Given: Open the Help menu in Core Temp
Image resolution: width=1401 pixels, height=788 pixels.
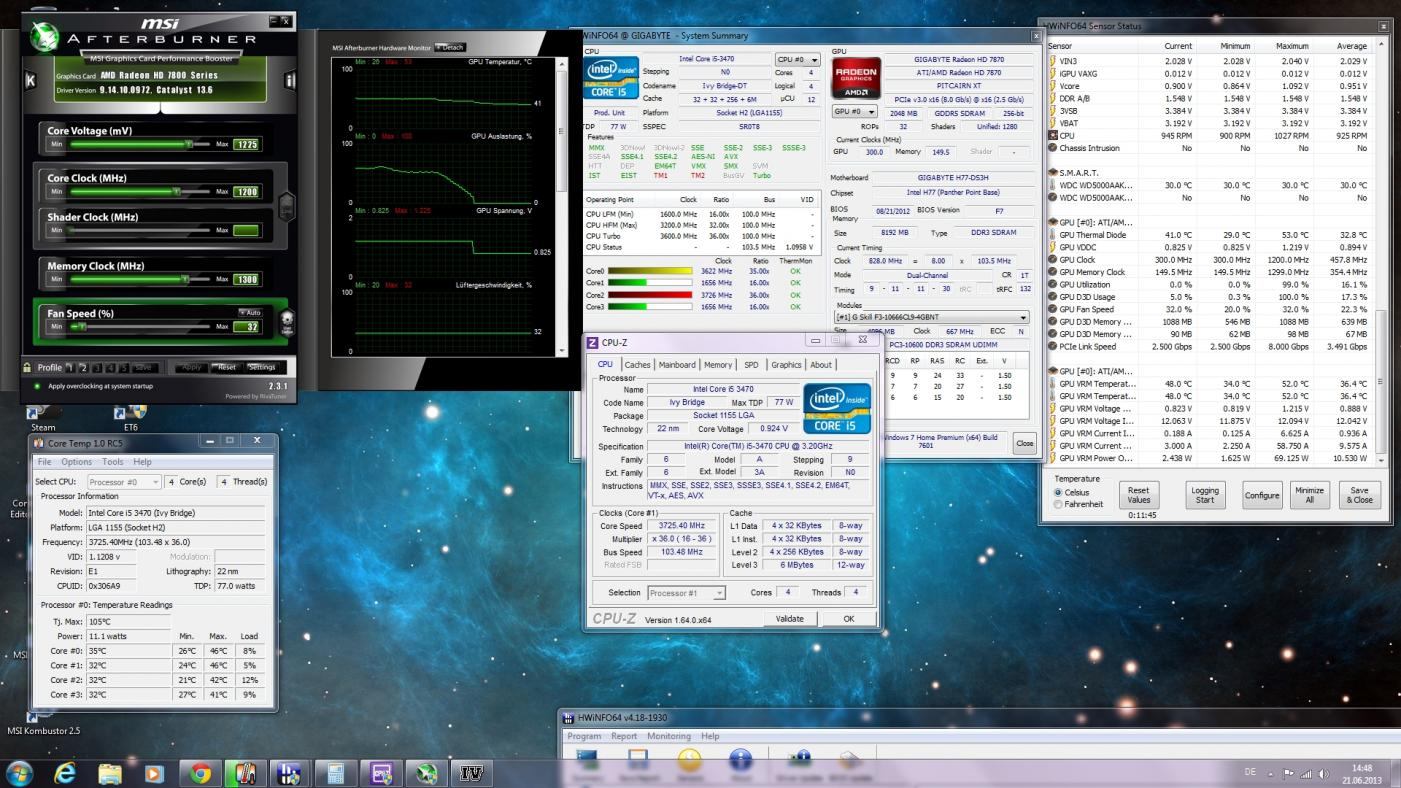Looking at the screenshot, I should tap(143, 462).
